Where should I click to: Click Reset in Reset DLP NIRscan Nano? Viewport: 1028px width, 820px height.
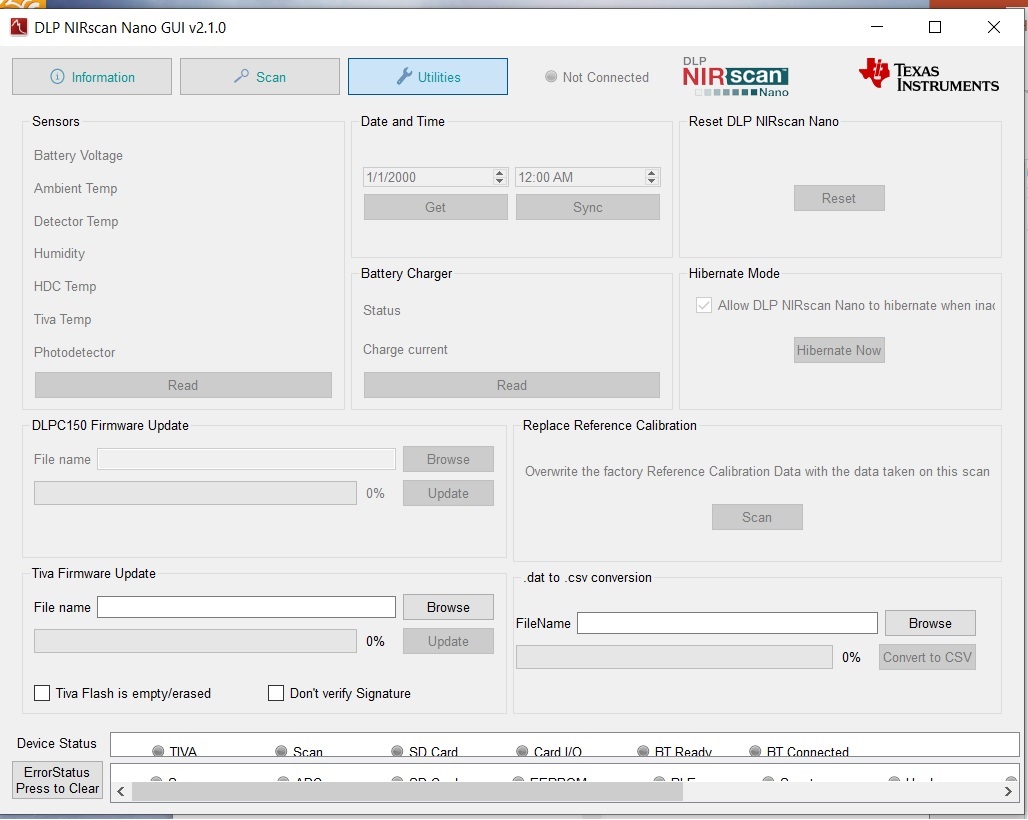tap(839, 198)
